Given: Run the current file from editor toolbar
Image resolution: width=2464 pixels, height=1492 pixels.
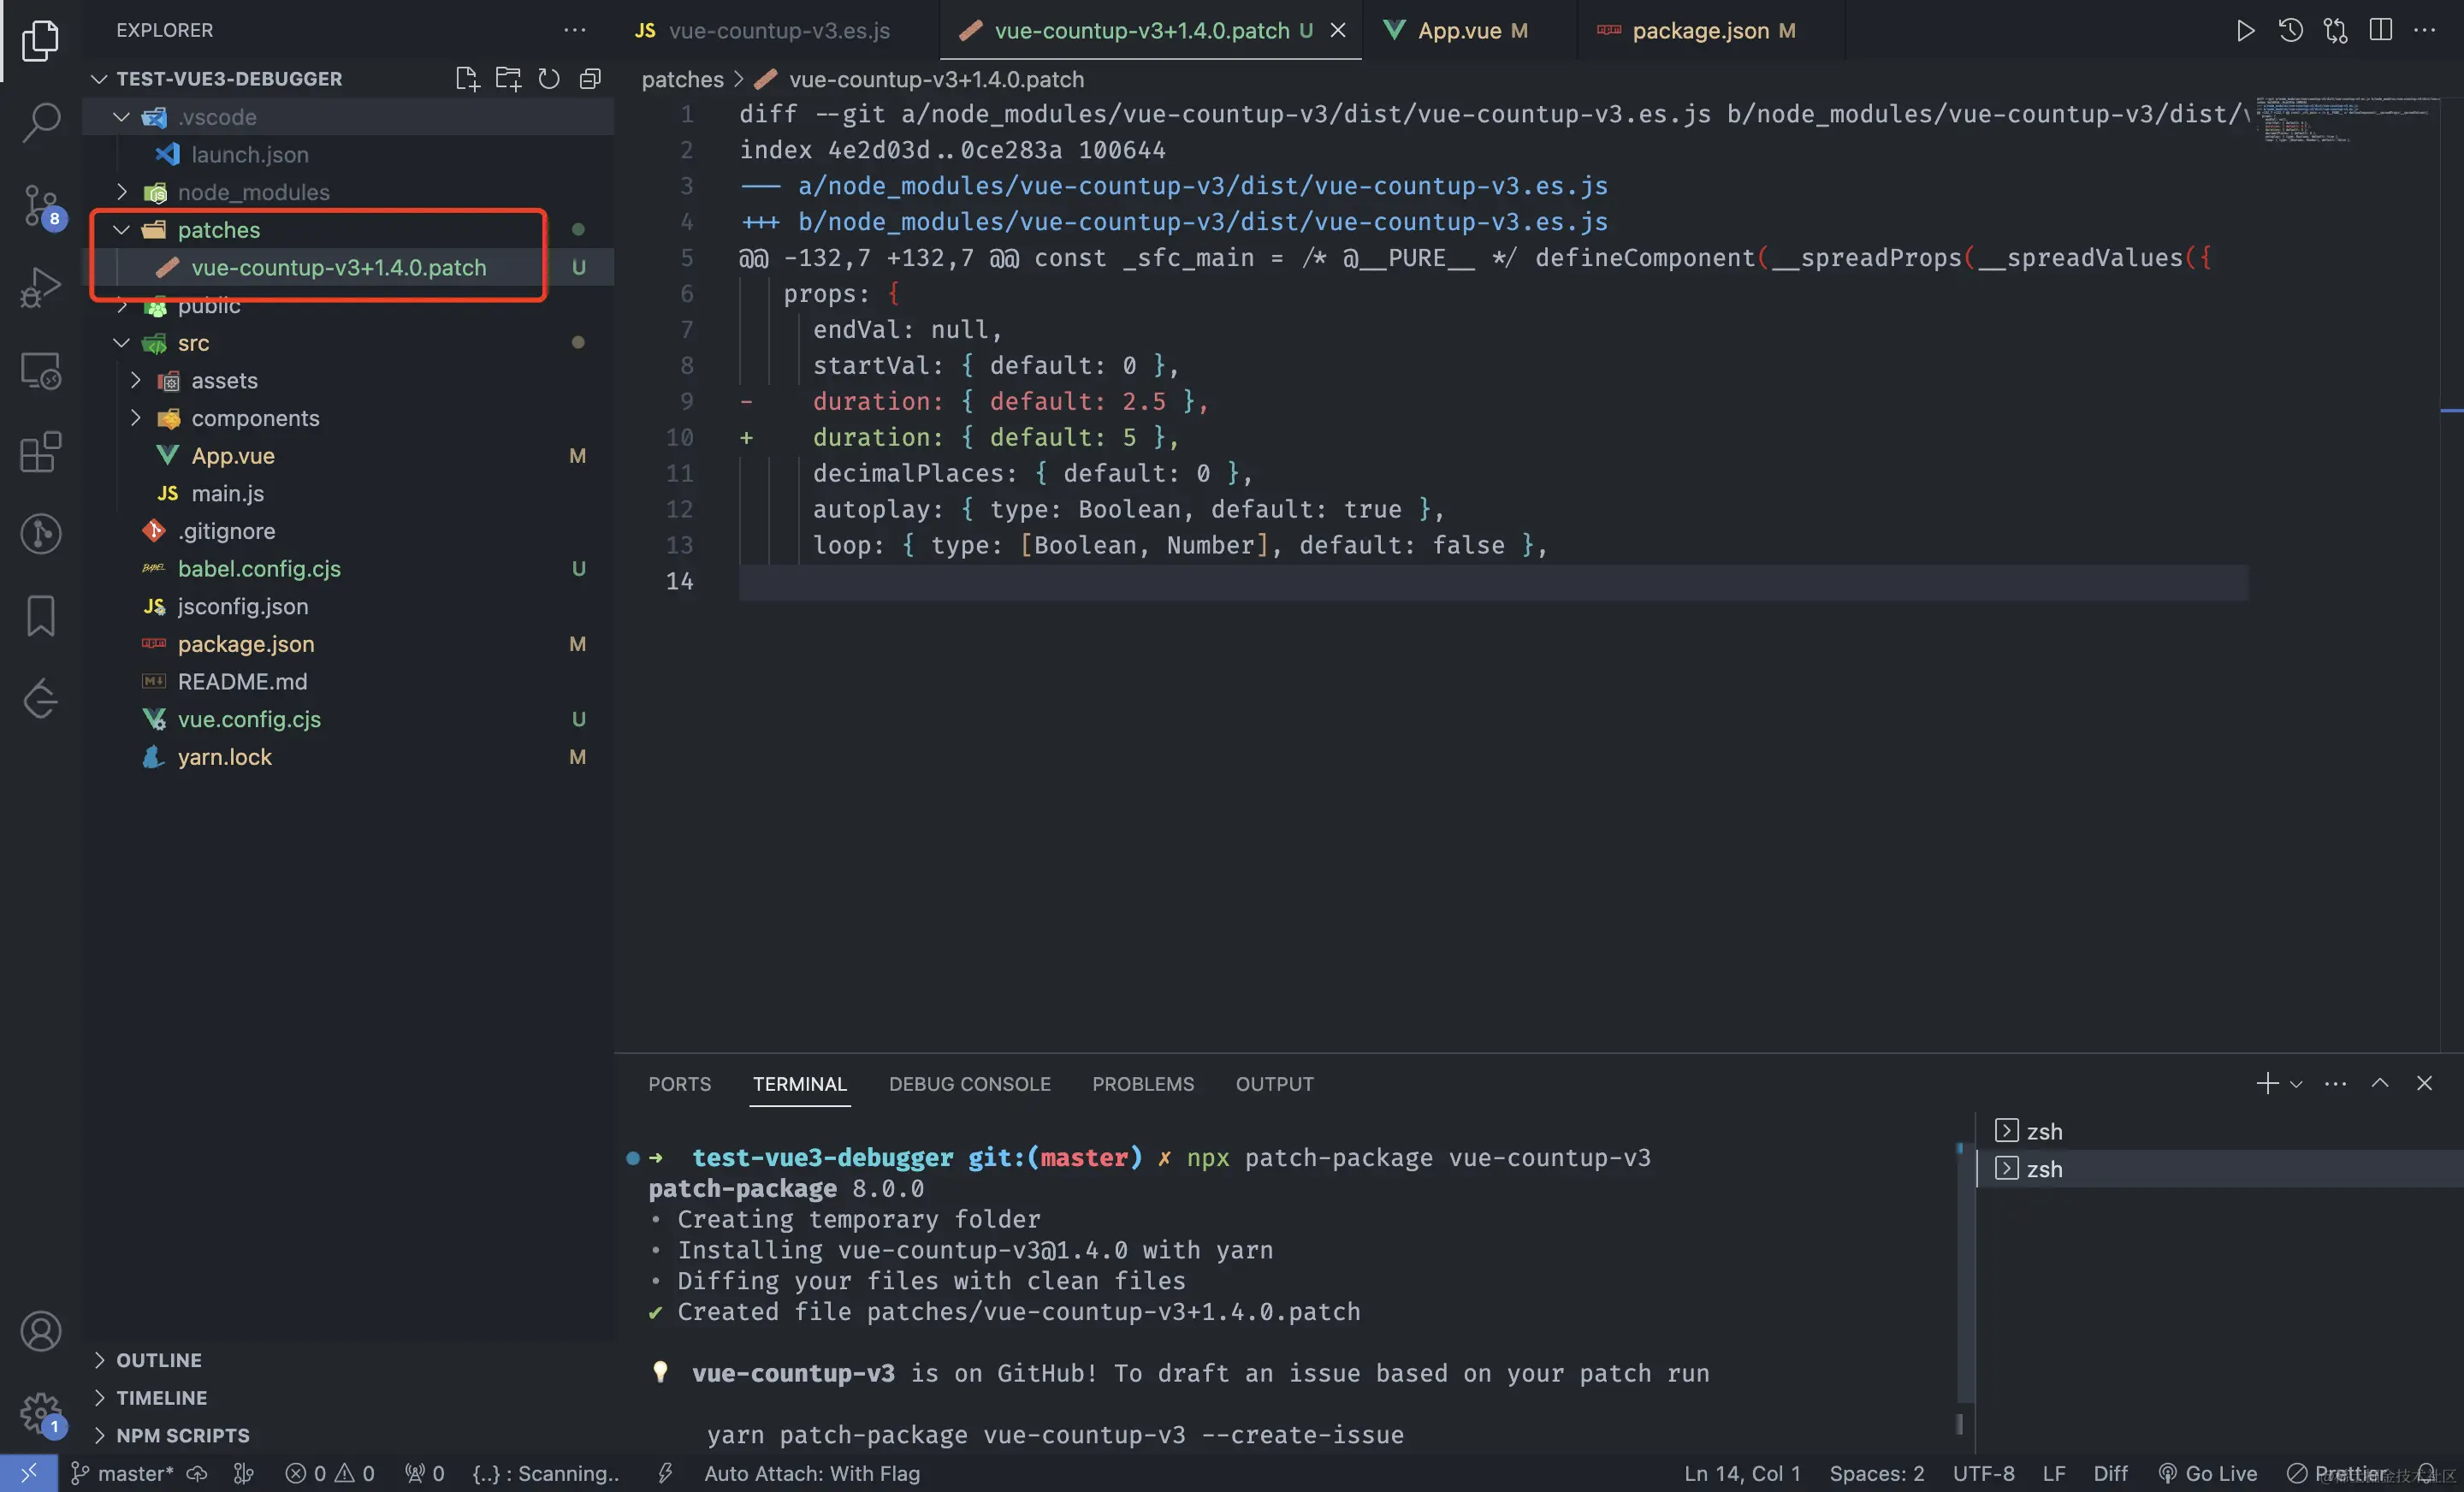Looking at the screenshot, I should coord(2245,30).
